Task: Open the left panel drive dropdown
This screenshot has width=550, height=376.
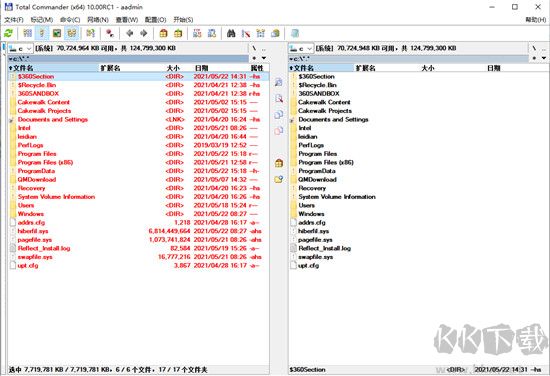Action: coord(20,48)
